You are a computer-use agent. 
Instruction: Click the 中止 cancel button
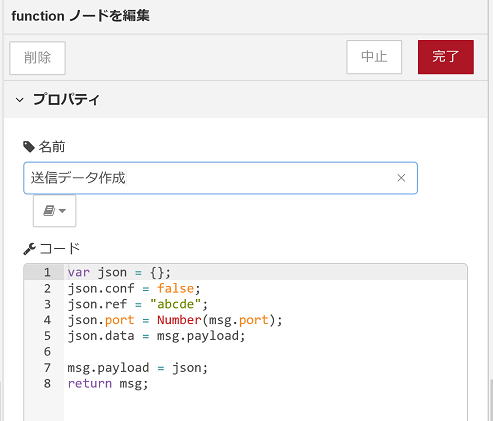tap(374, 57)
